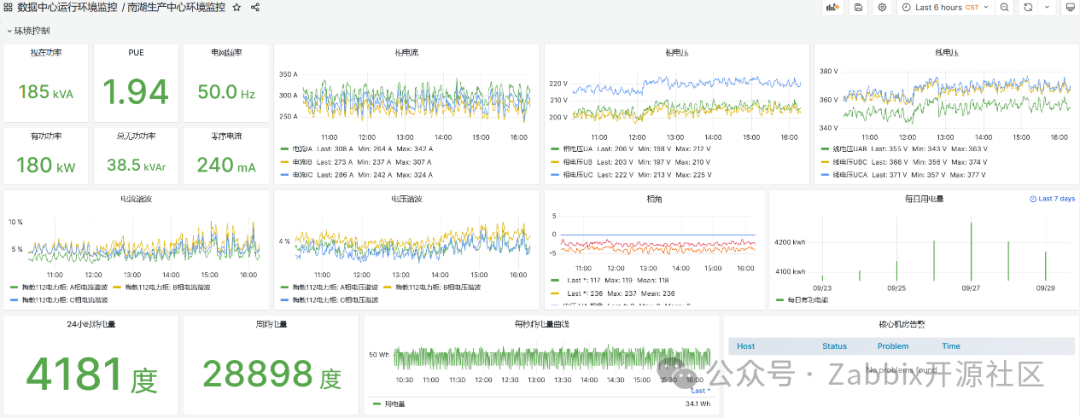The width and height of the screenshot is (1080, 418).
Task: Star this dashboard as a favorite
Action: coord(237,7)
